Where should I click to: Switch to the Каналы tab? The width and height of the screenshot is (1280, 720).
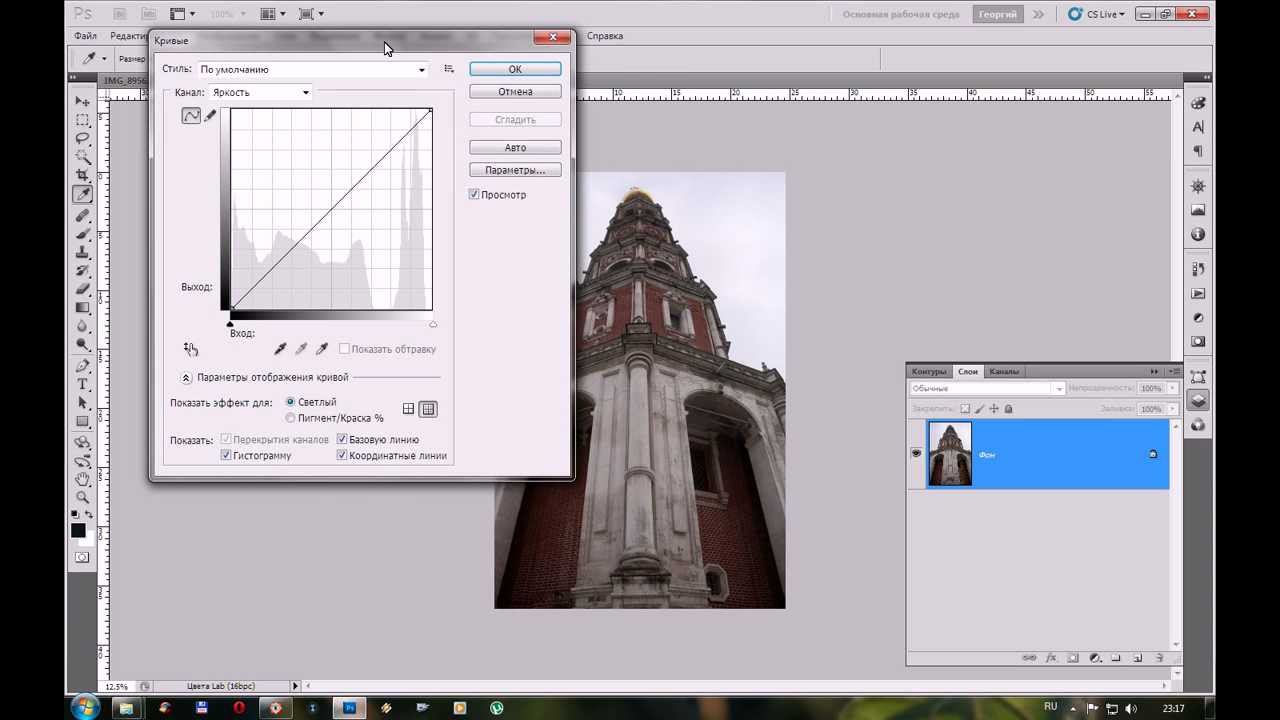click(1004, 372)
